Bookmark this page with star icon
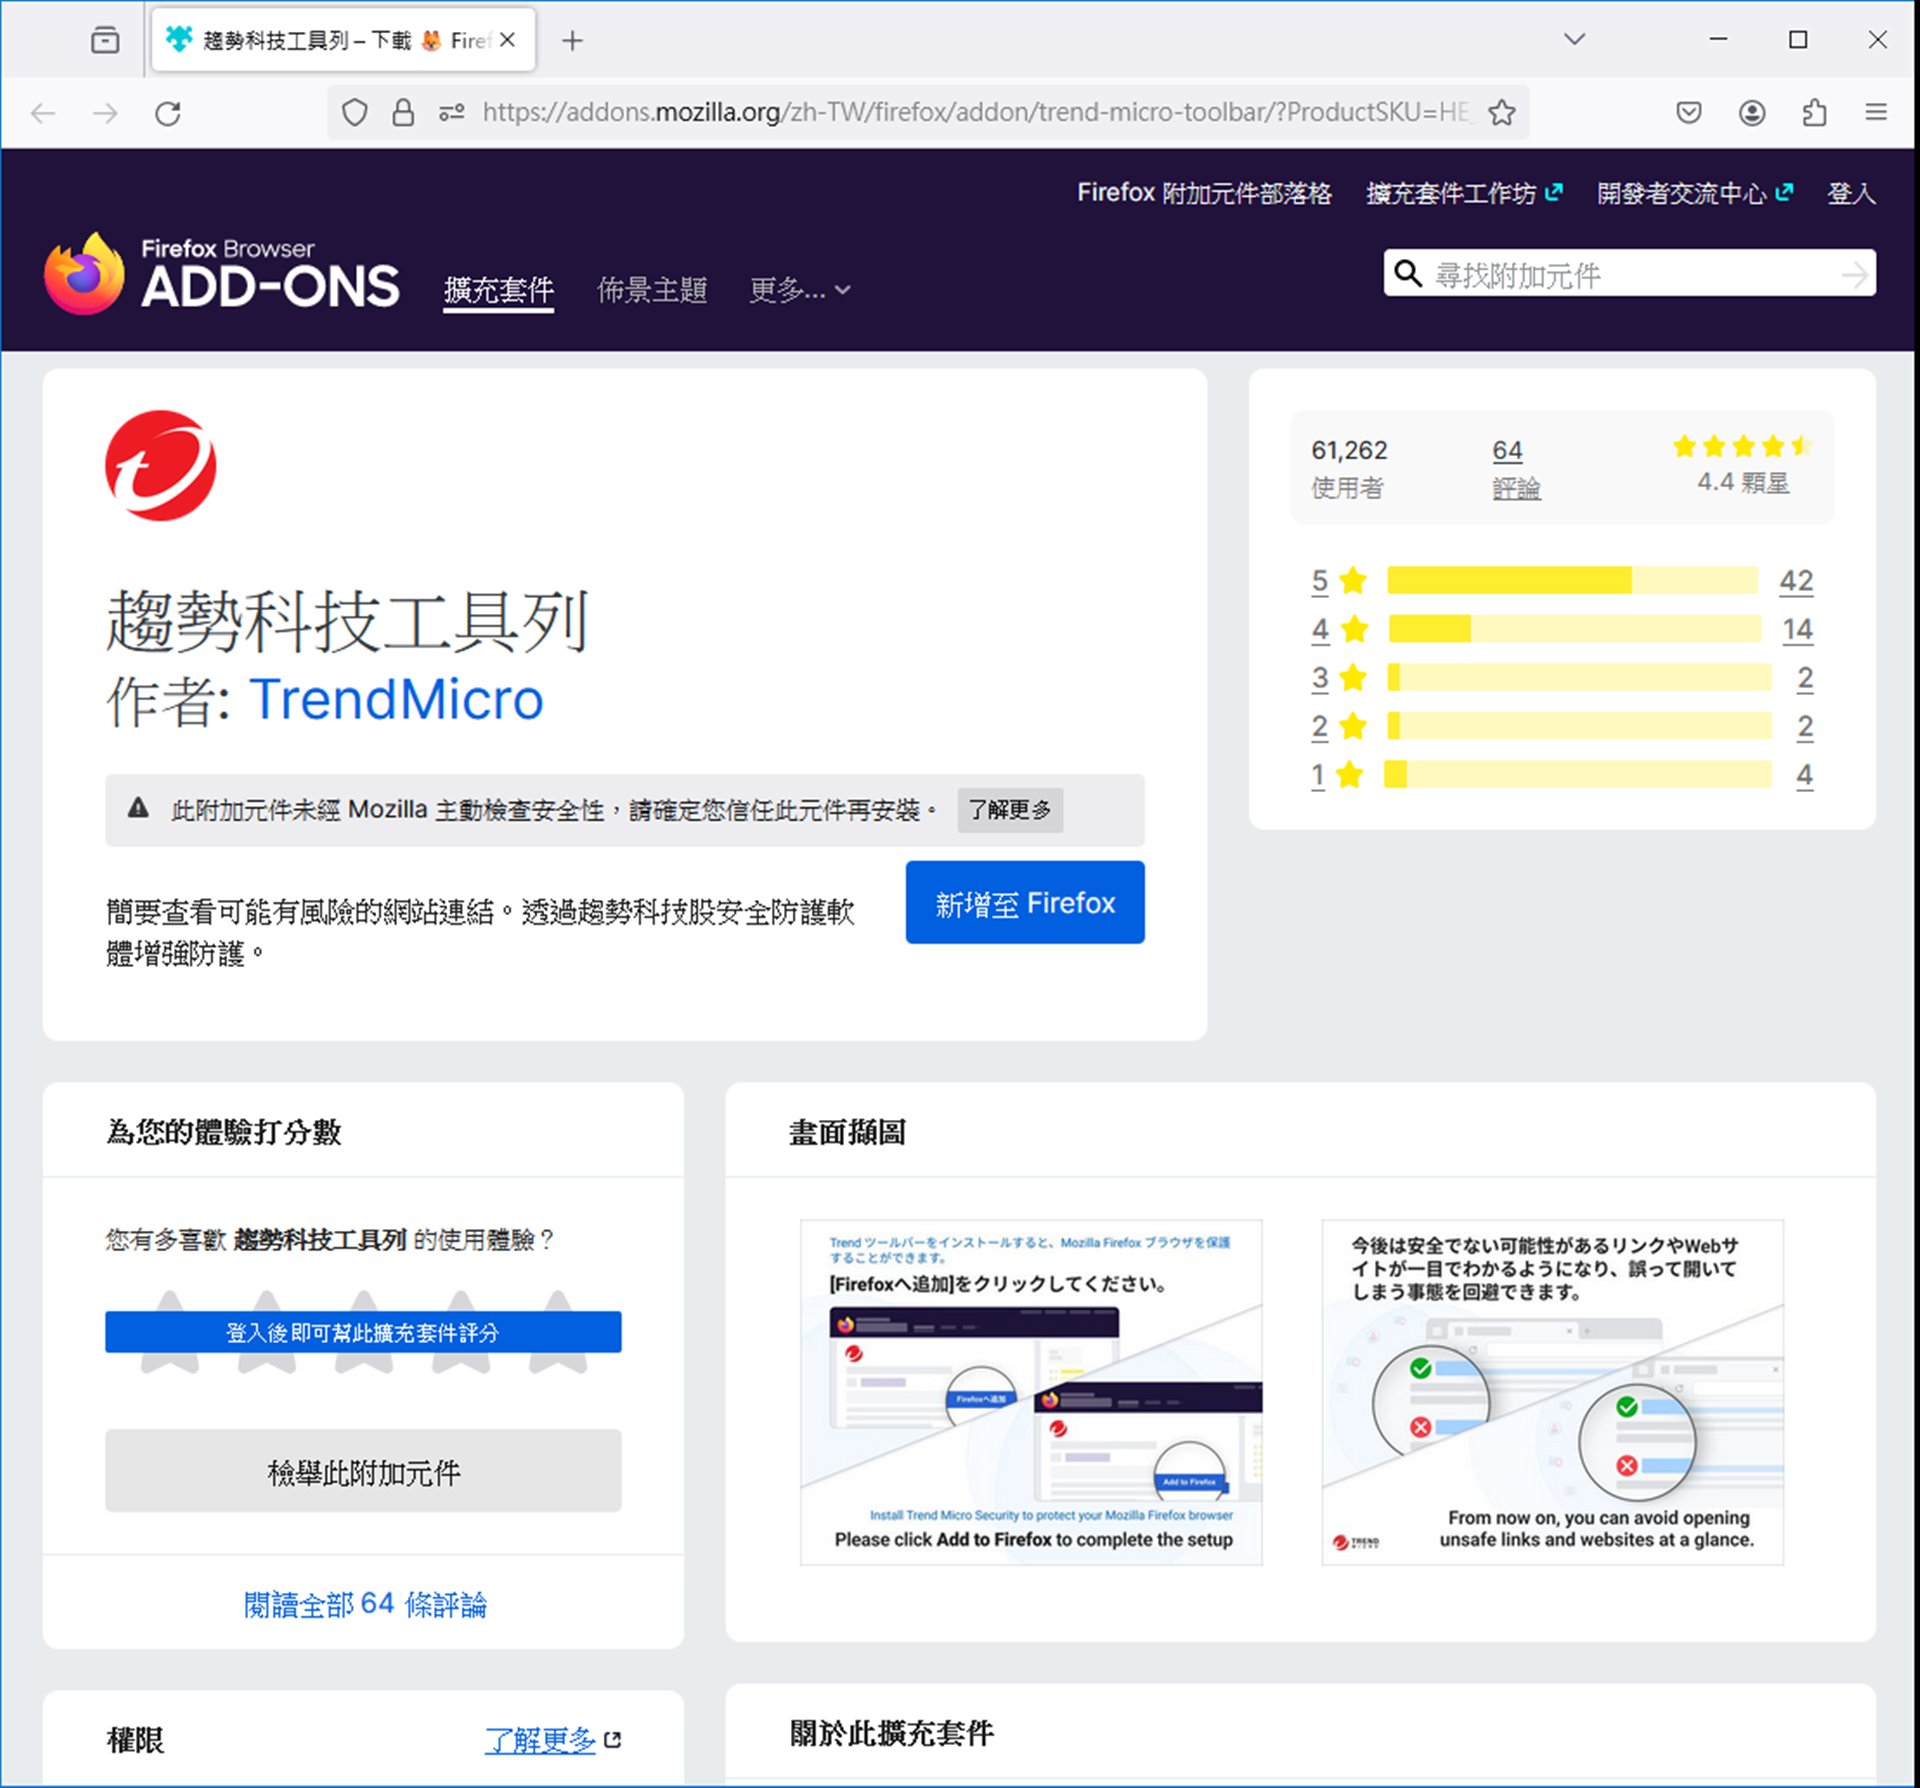 click(x=1501, y=113)
